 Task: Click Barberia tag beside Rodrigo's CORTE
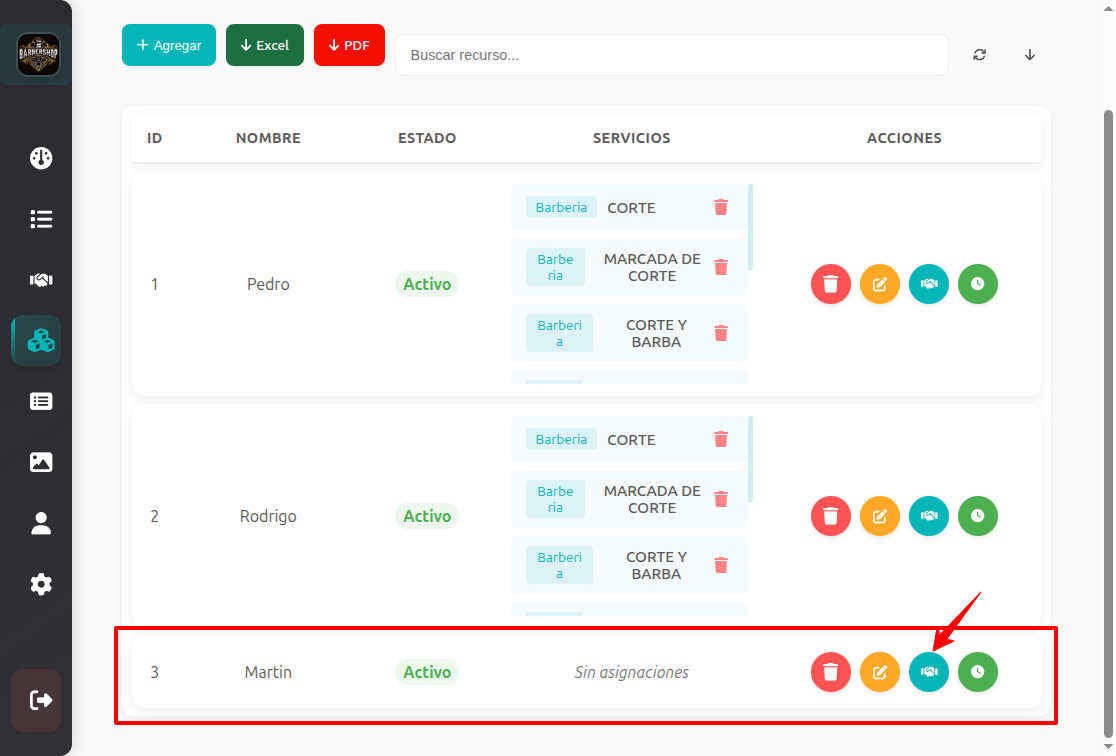562,439
